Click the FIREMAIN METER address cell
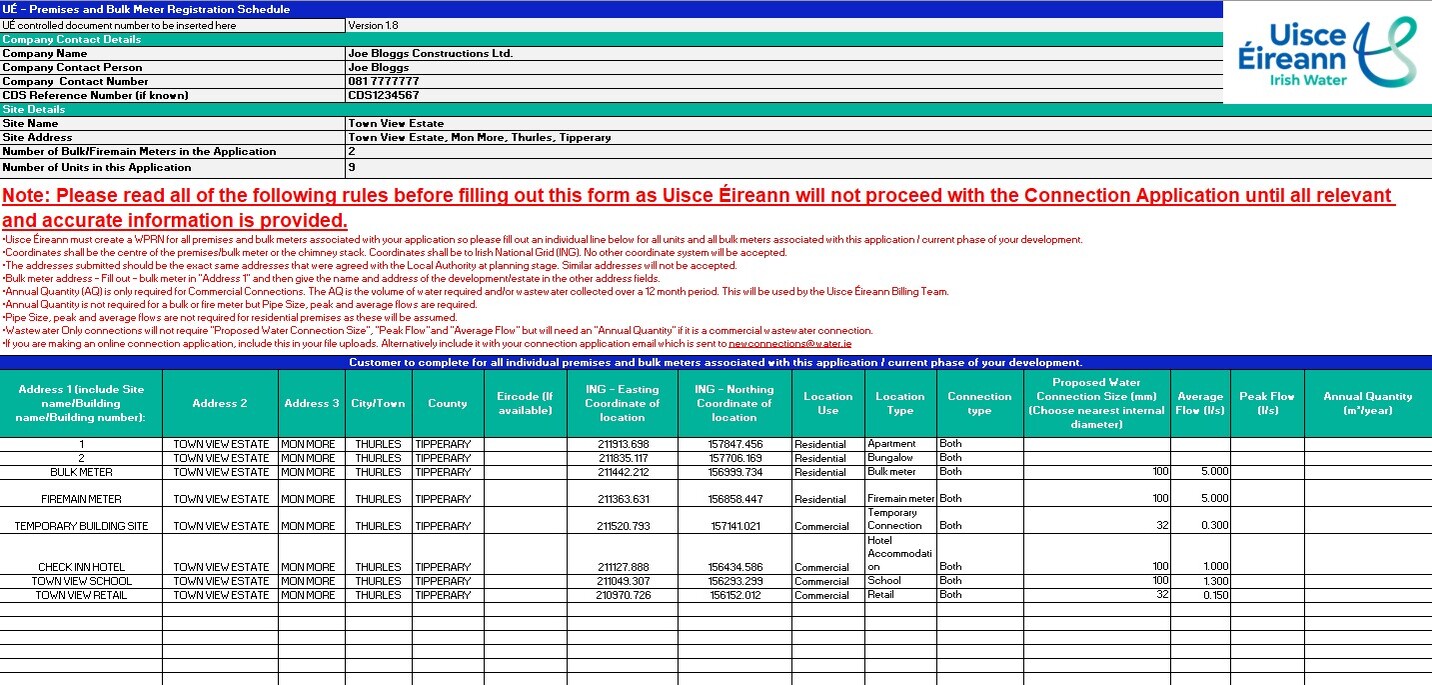This screenshot has height=685, width=1432. 81,499
